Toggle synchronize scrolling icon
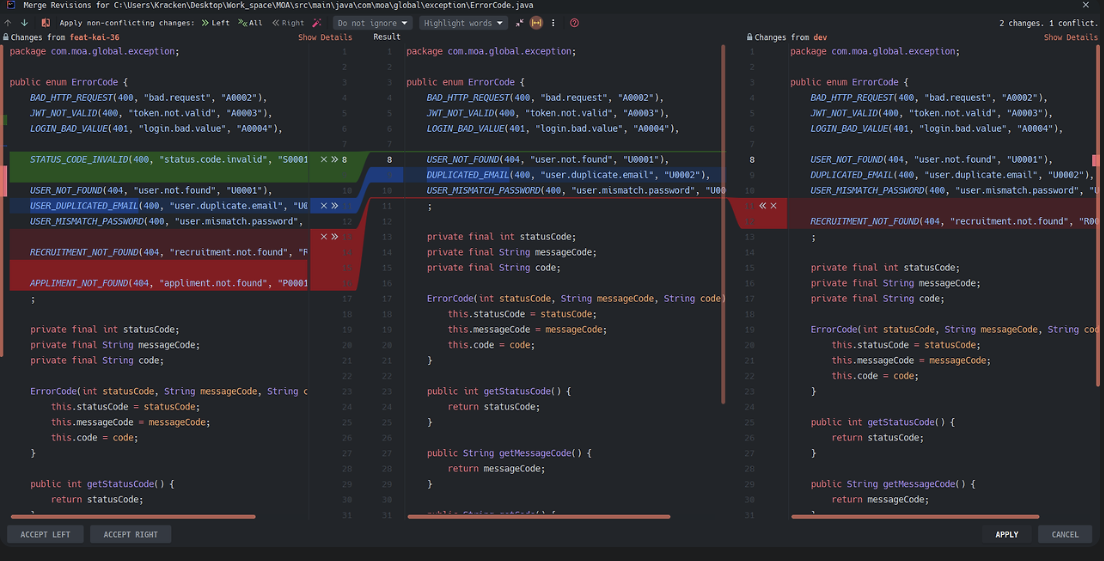 point(537,23)
